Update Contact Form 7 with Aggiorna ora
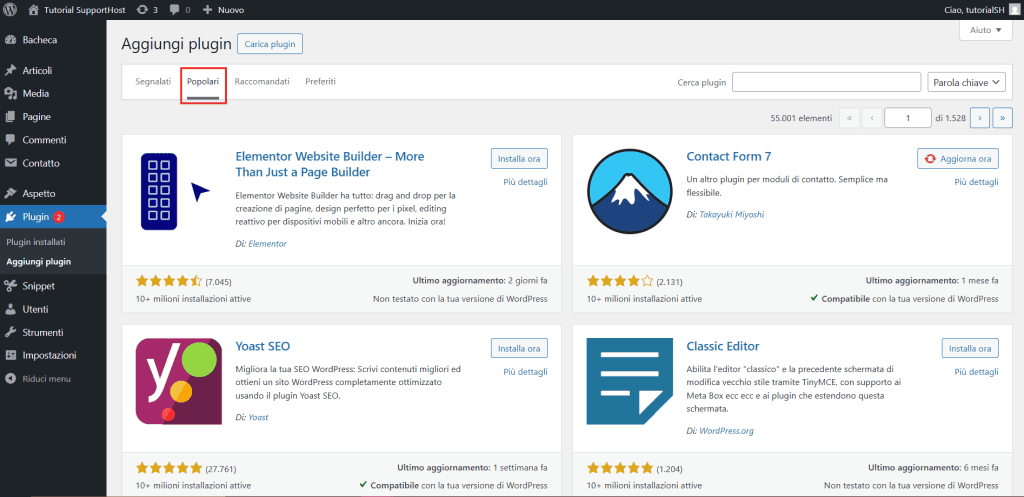Image resolution: width=1024 pixels, height=497 pixels. tap(958, 159)
